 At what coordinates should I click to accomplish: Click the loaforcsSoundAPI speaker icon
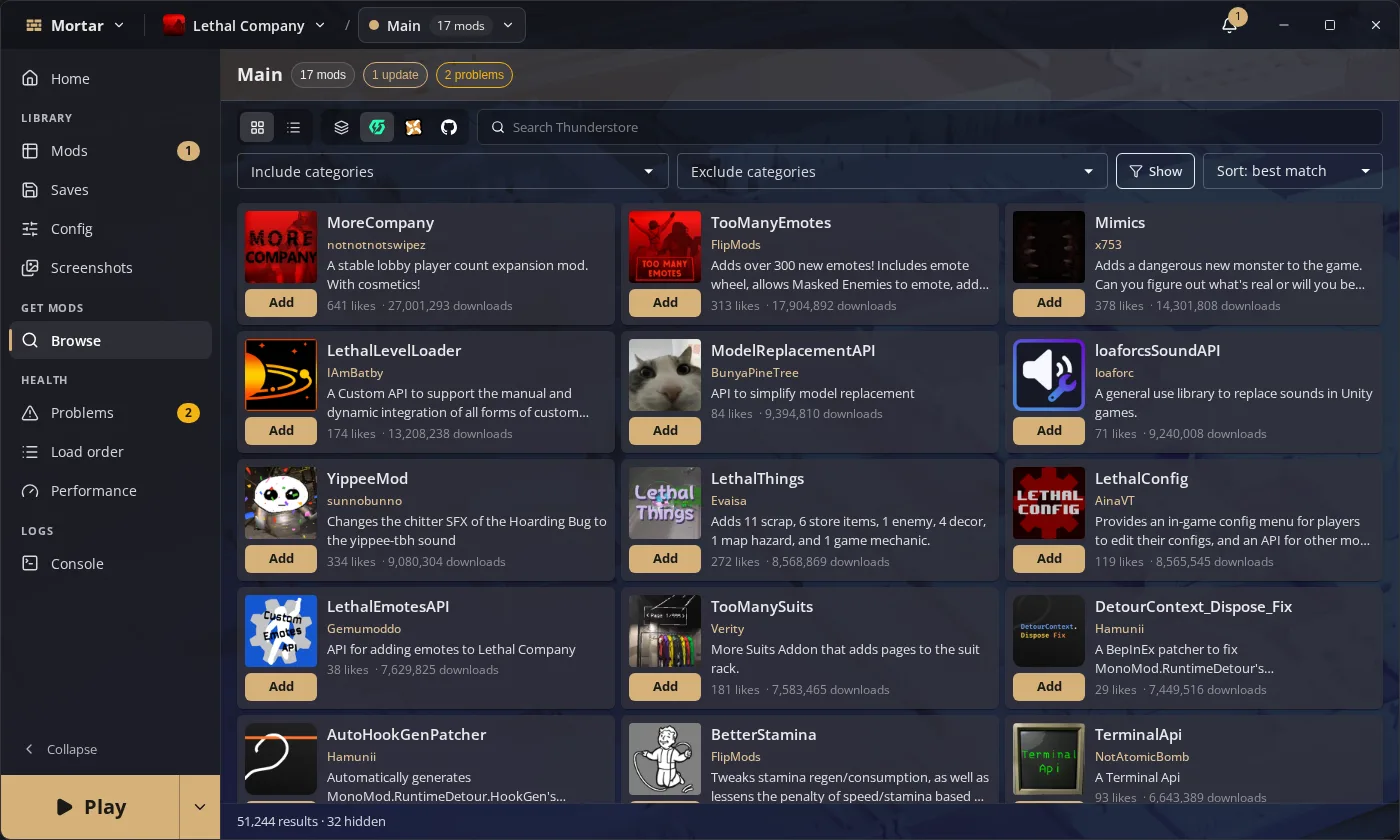[x=1049, y=375]
